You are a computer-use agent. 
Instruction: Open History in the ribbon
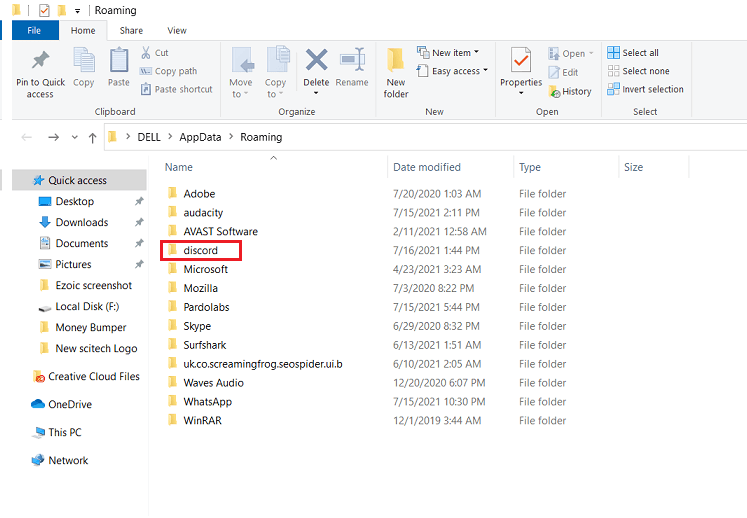click(570, 91)
